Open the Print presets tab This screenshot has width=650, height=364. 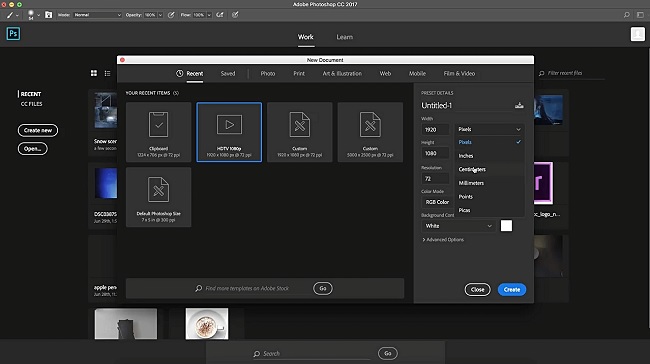[299, 73]
